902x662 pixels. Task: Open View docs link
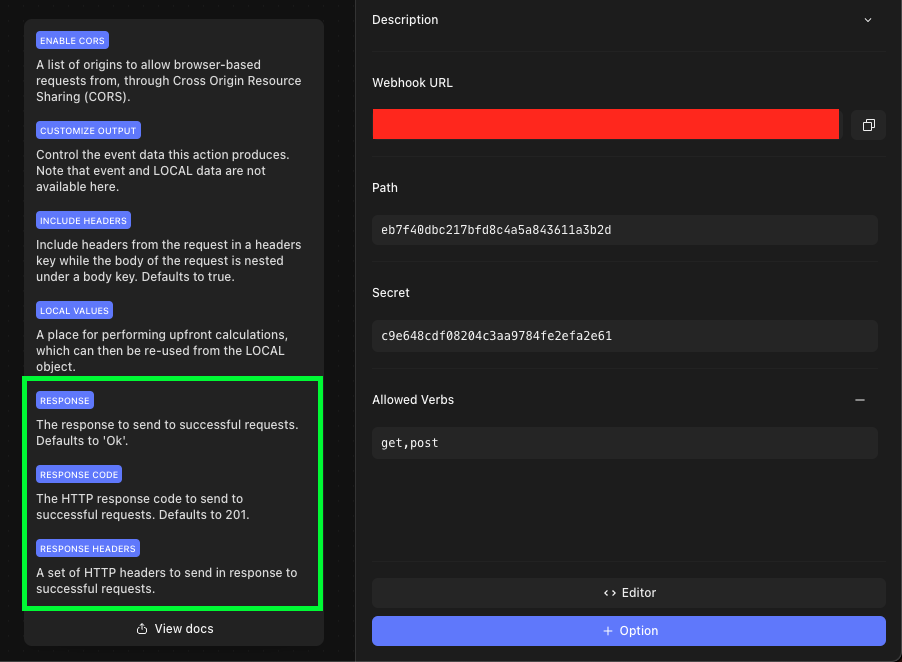(x=174, y=629)
